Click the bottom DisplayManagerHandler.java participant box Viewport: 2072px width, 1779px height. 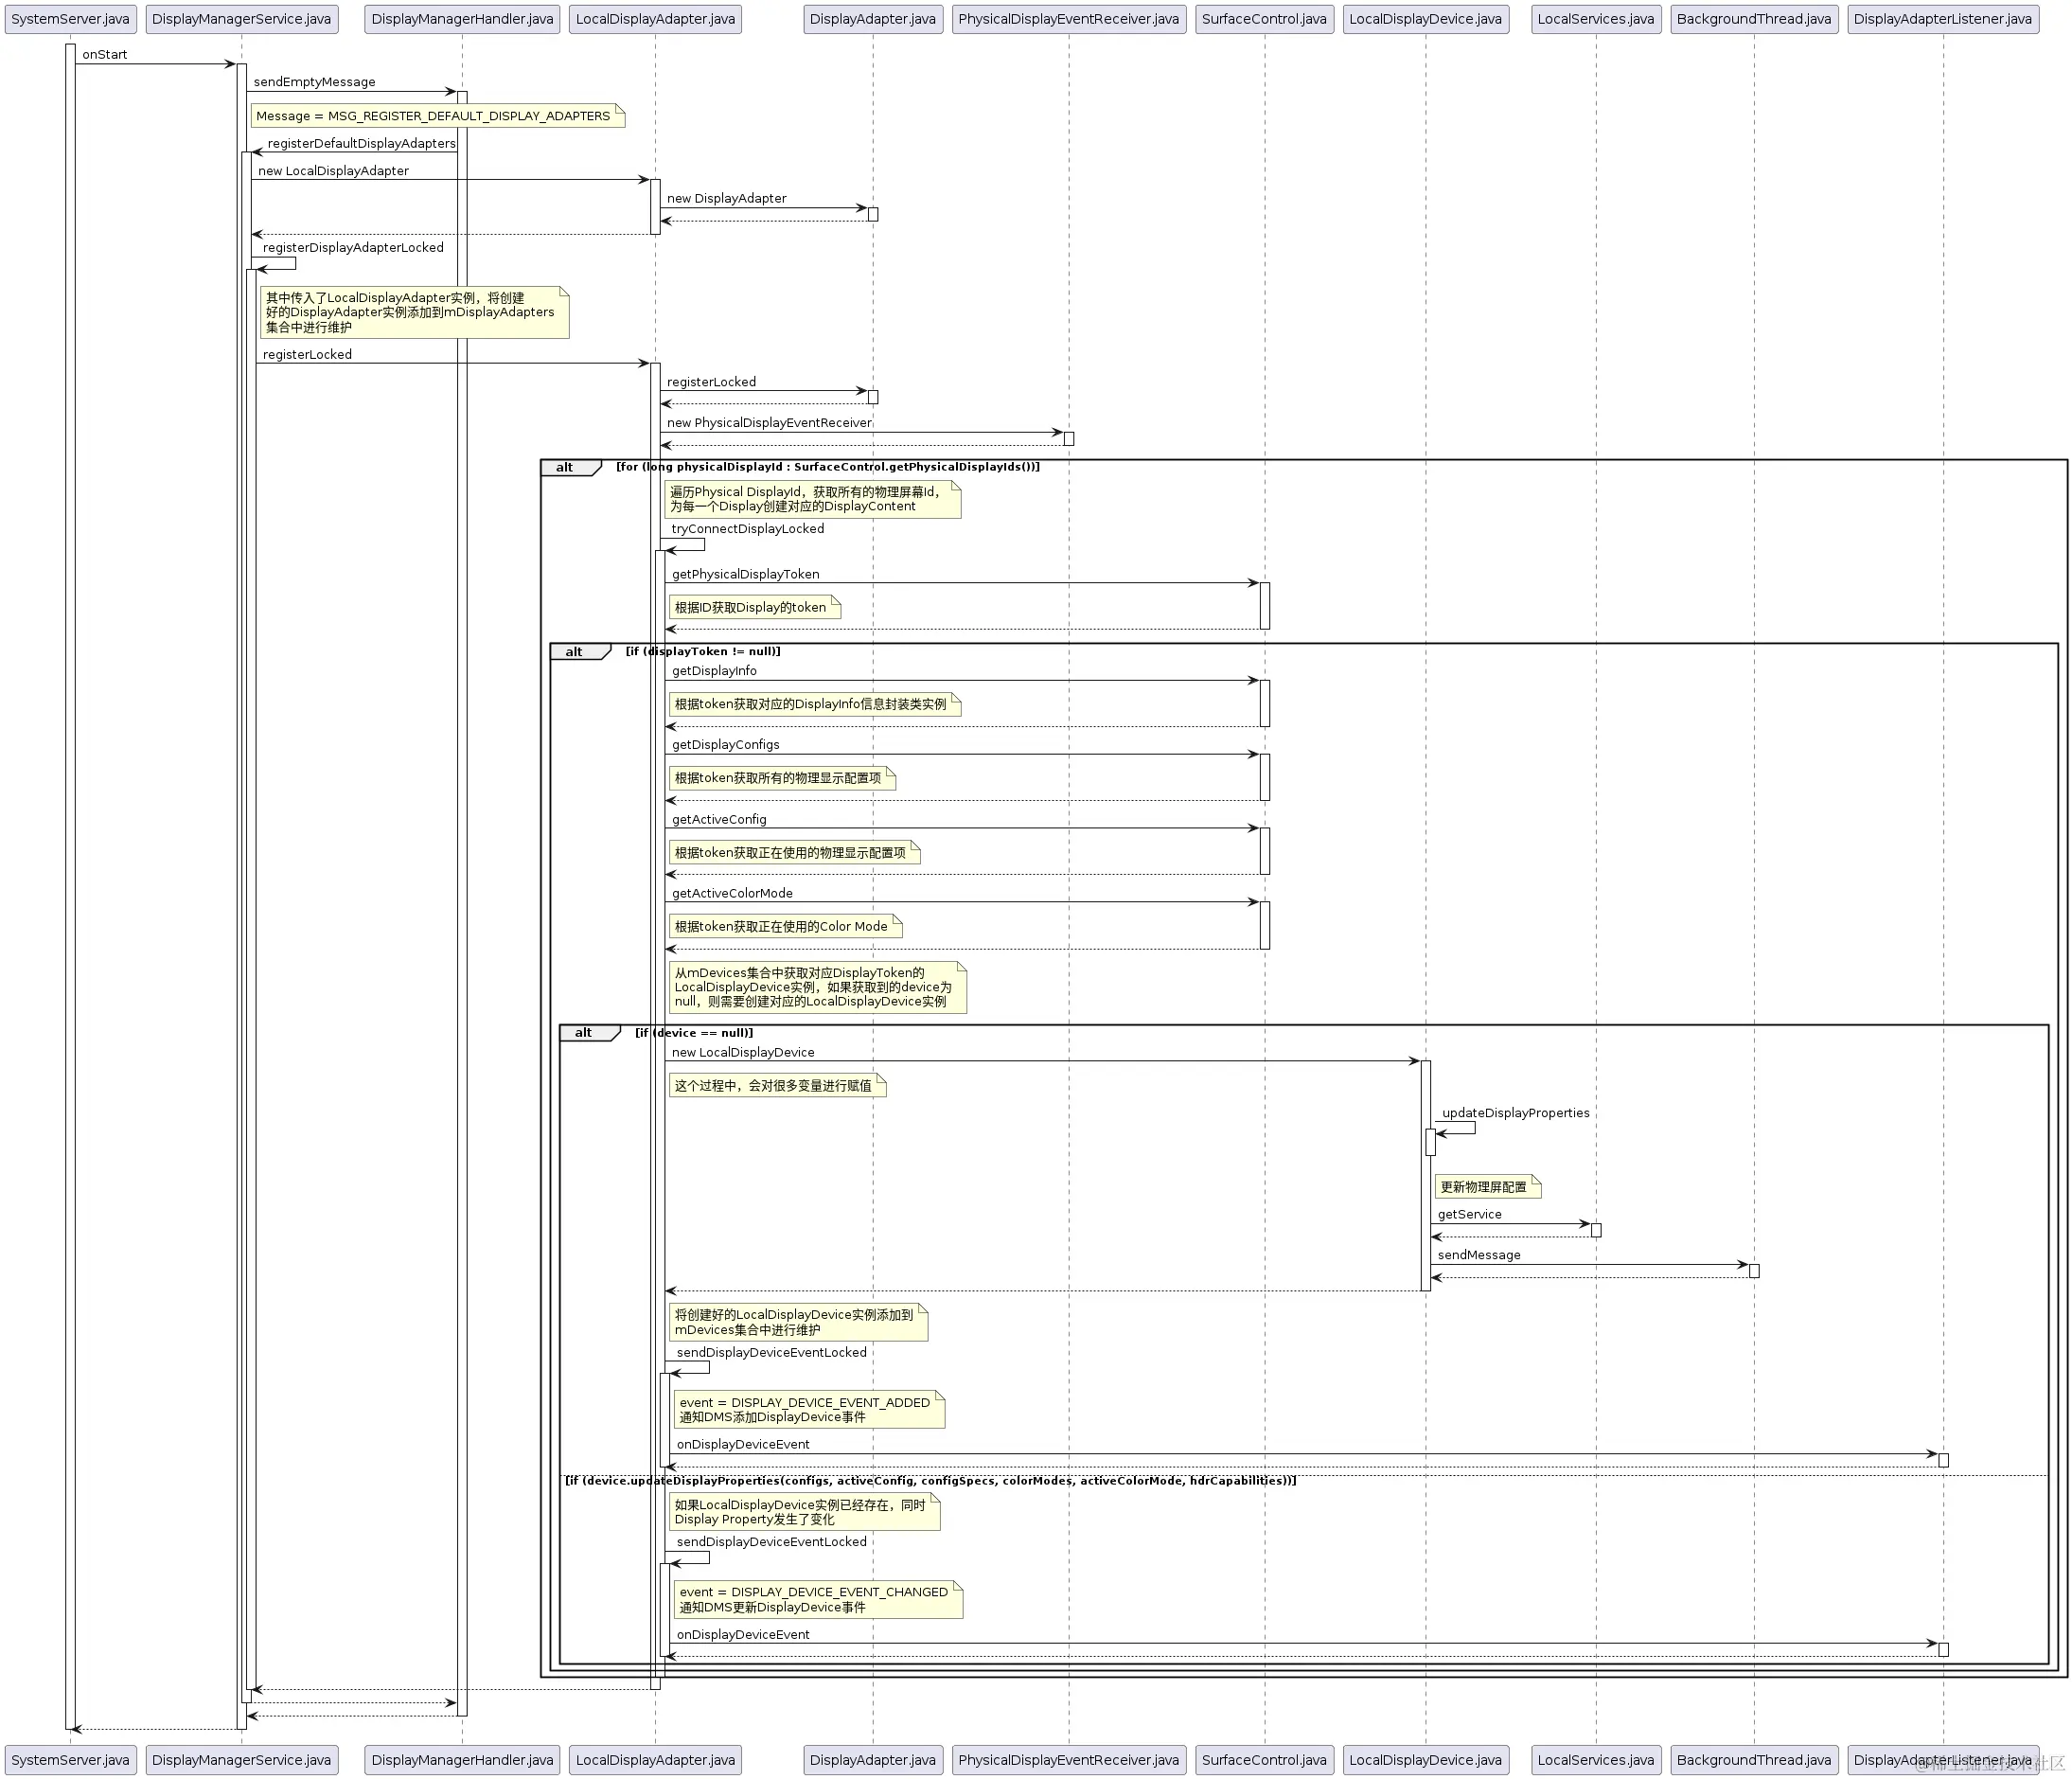pos(462,1760)
